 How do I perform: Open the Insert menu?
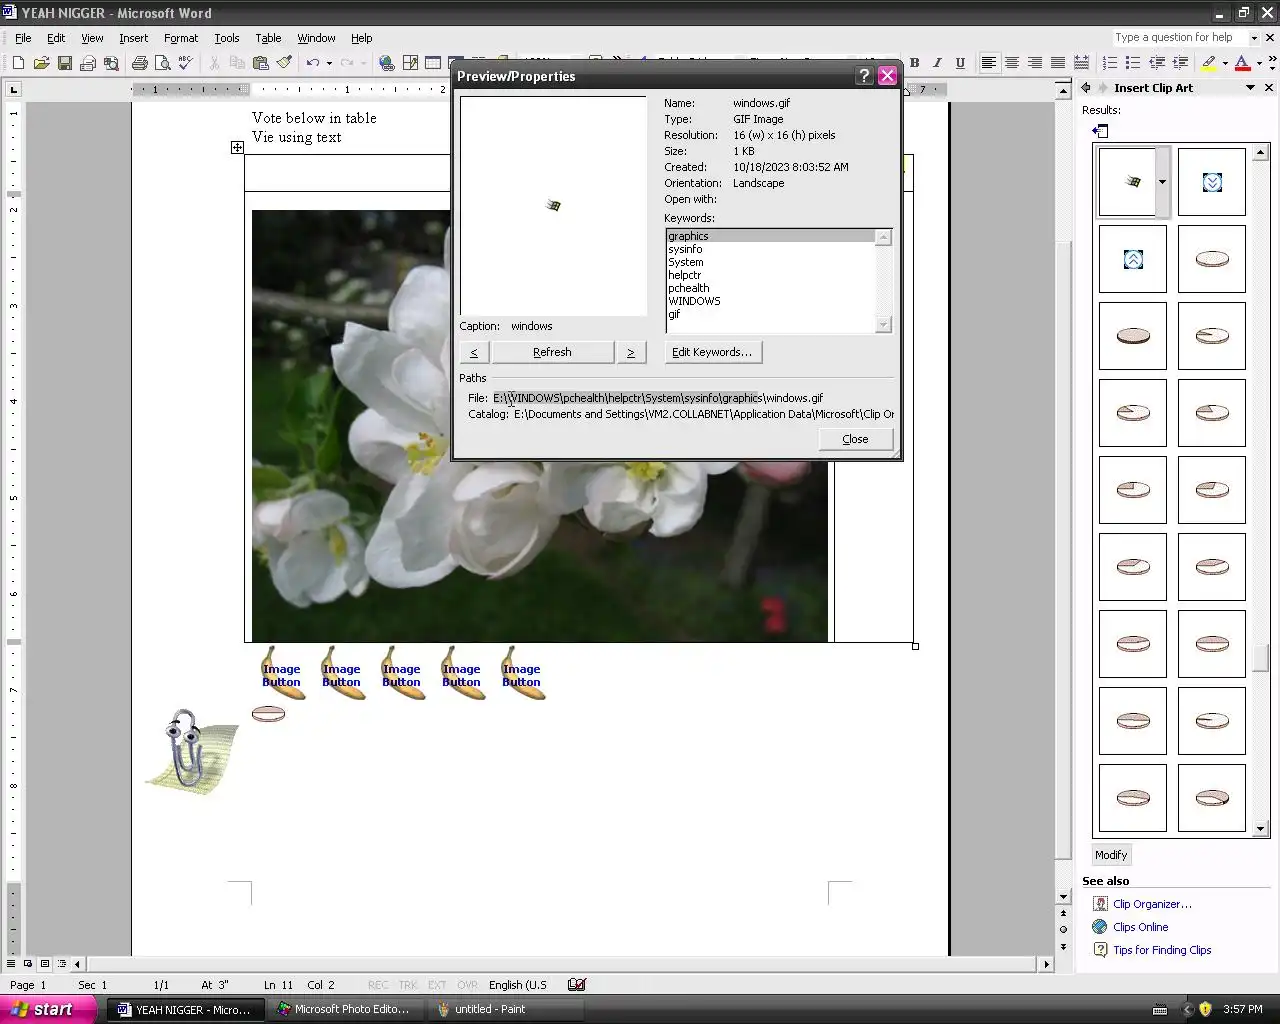tap(133, 38)
